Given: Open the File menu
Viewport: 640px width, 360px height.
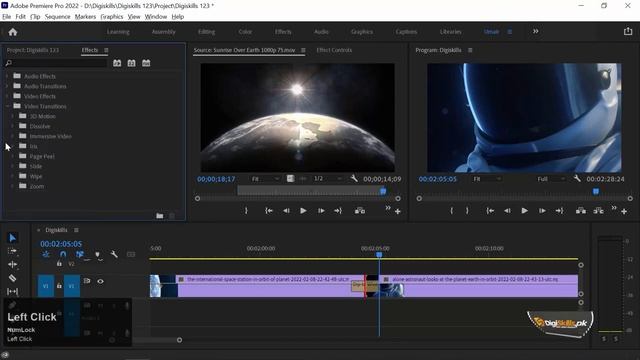Looking at the screenshot, I should (x=7, y=17).
